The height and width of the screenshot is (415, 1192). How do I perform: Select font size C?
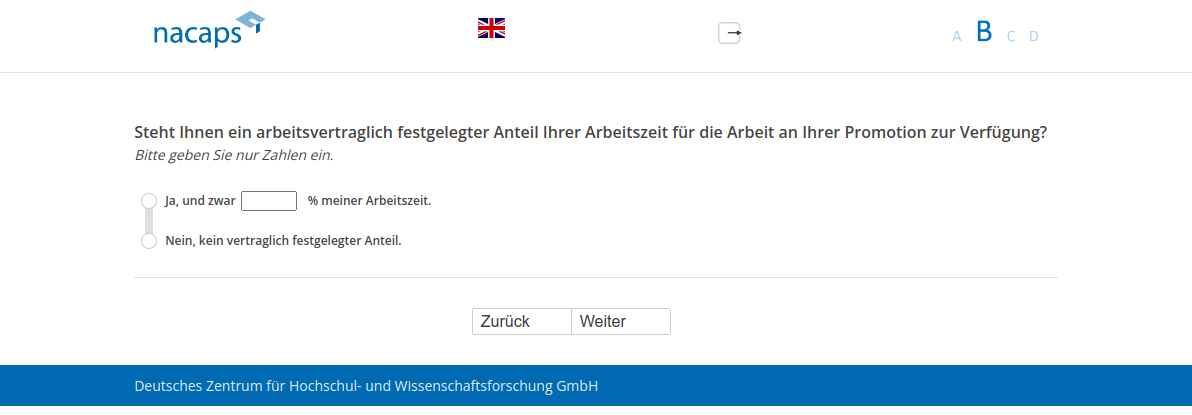click(1011, 37)
